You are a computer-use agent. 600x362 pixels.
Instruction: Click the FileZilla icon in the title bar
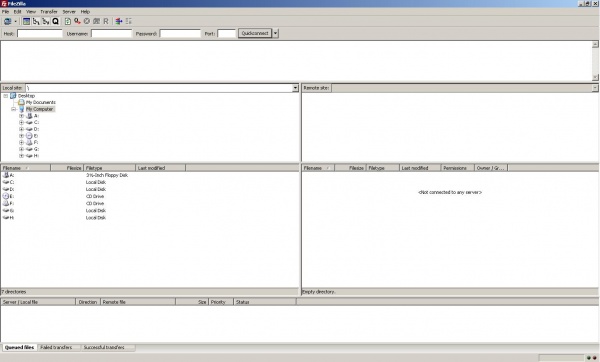pyautogui.click(x=4, y=3)
